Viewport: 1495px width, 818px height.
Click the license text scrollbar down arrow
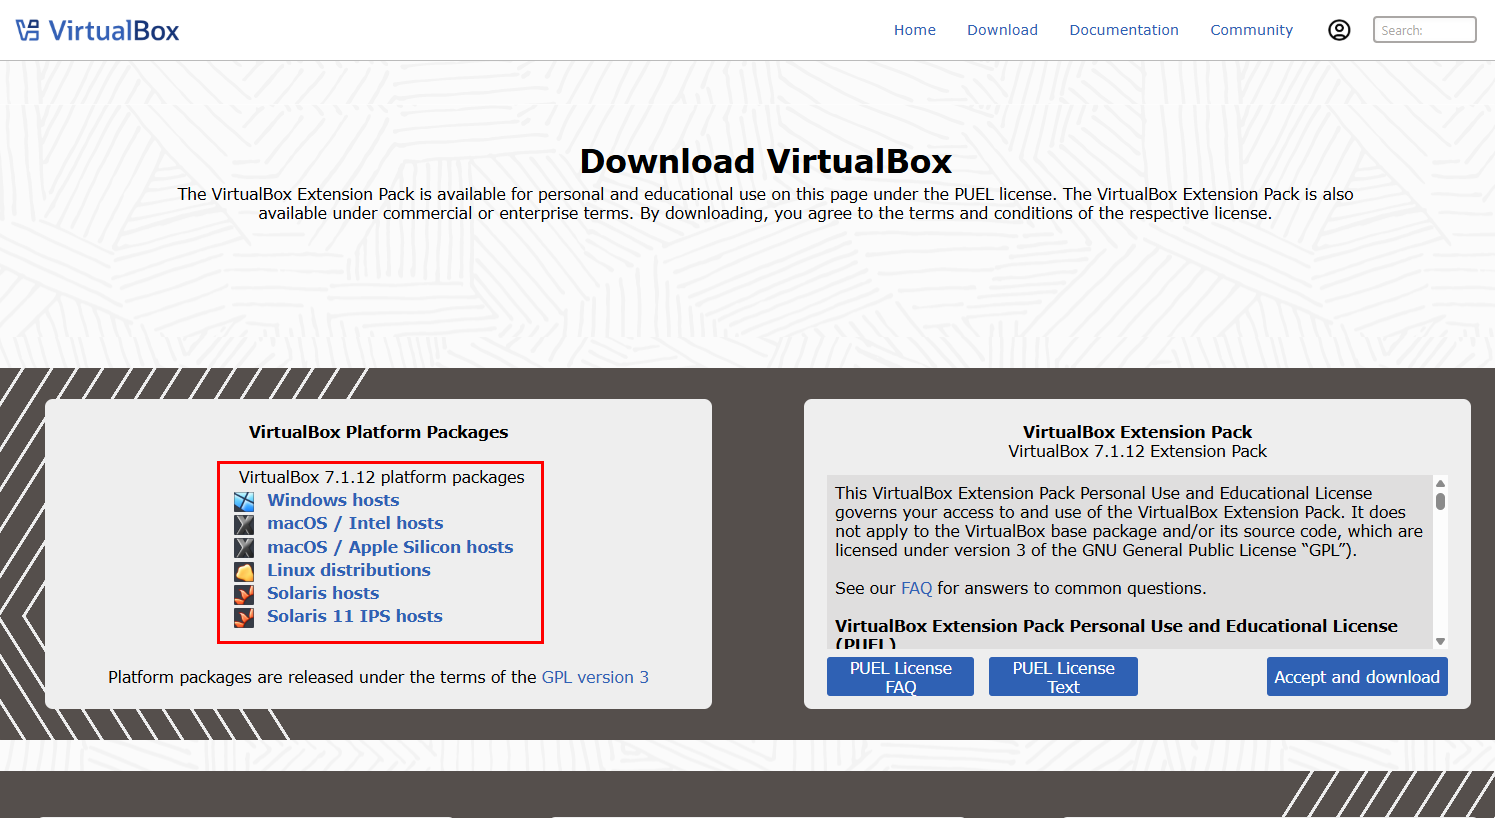[1440, 641]
